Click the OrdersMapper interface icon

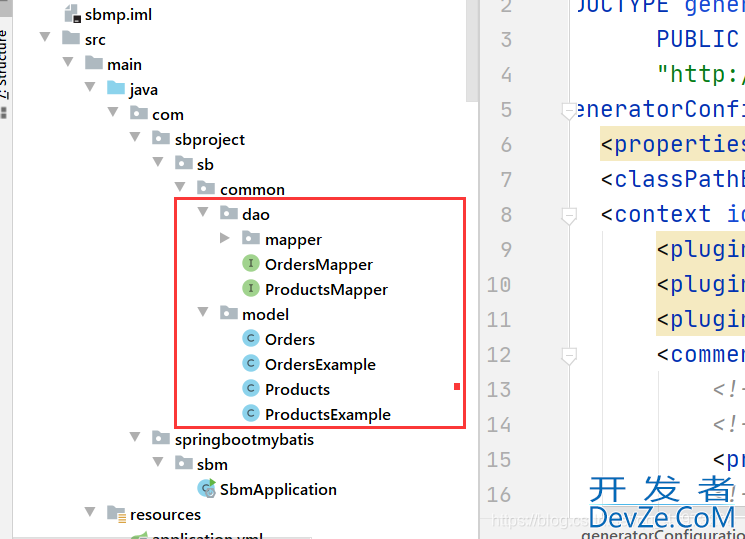[251, 263]
